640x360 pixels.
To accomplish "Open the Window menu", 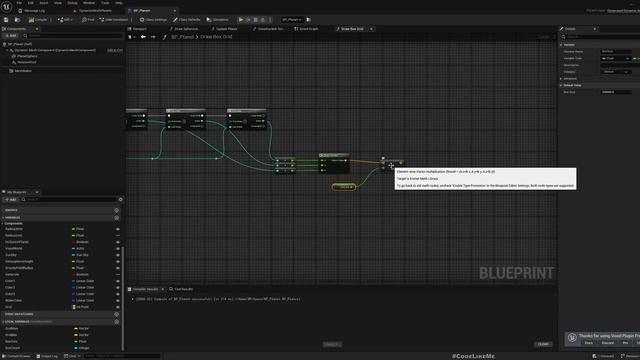I will 89,3.
